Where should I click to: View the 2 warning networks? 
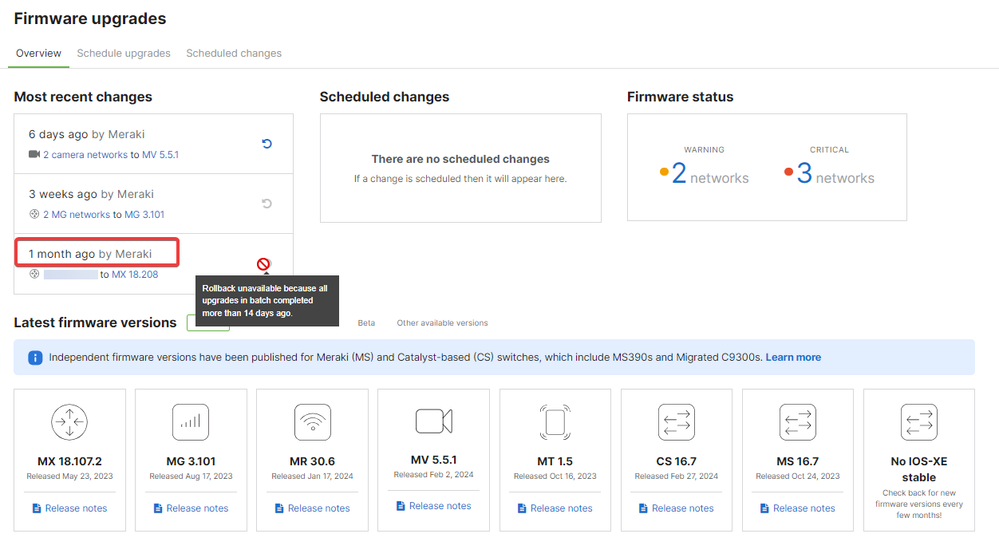pos(710,173)
